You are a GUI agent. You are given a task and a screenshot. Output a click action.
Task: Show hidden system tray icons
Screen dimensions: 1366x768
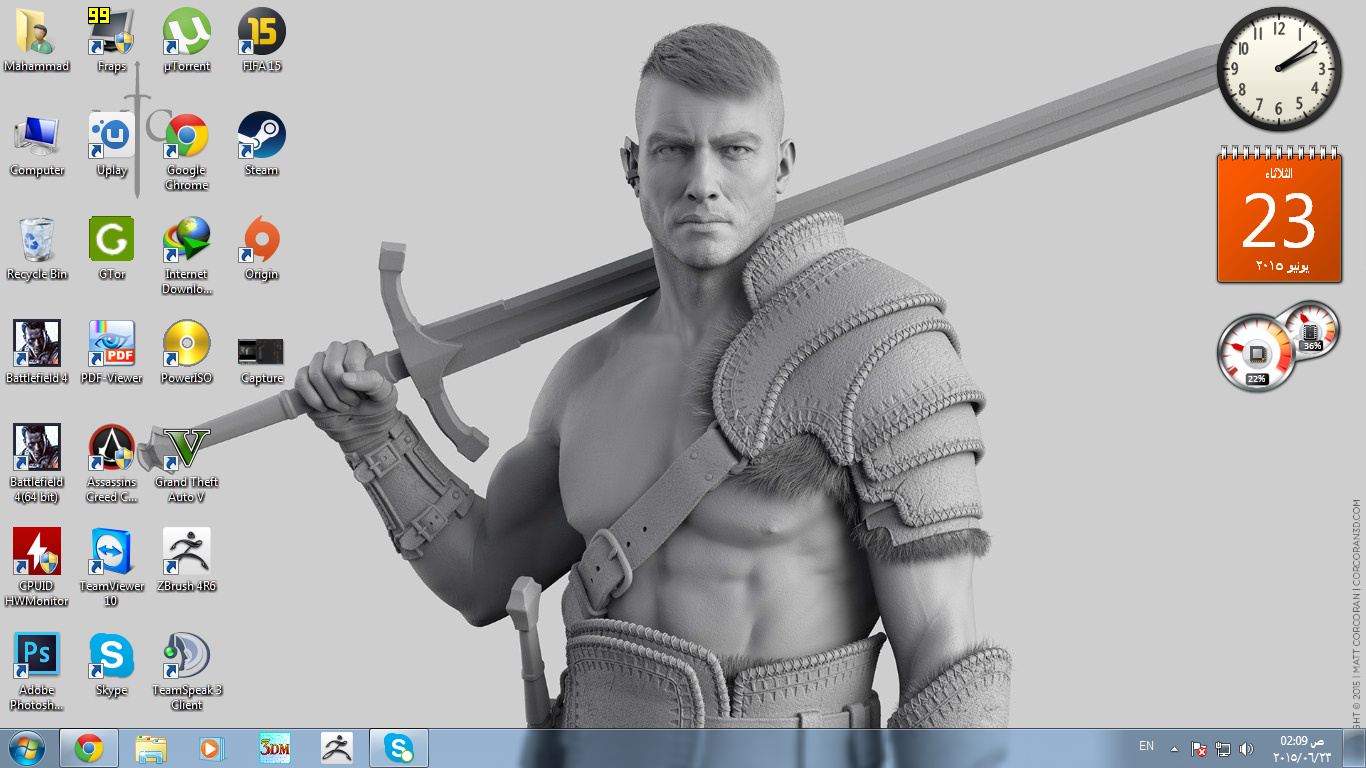tap(1174, 748)
